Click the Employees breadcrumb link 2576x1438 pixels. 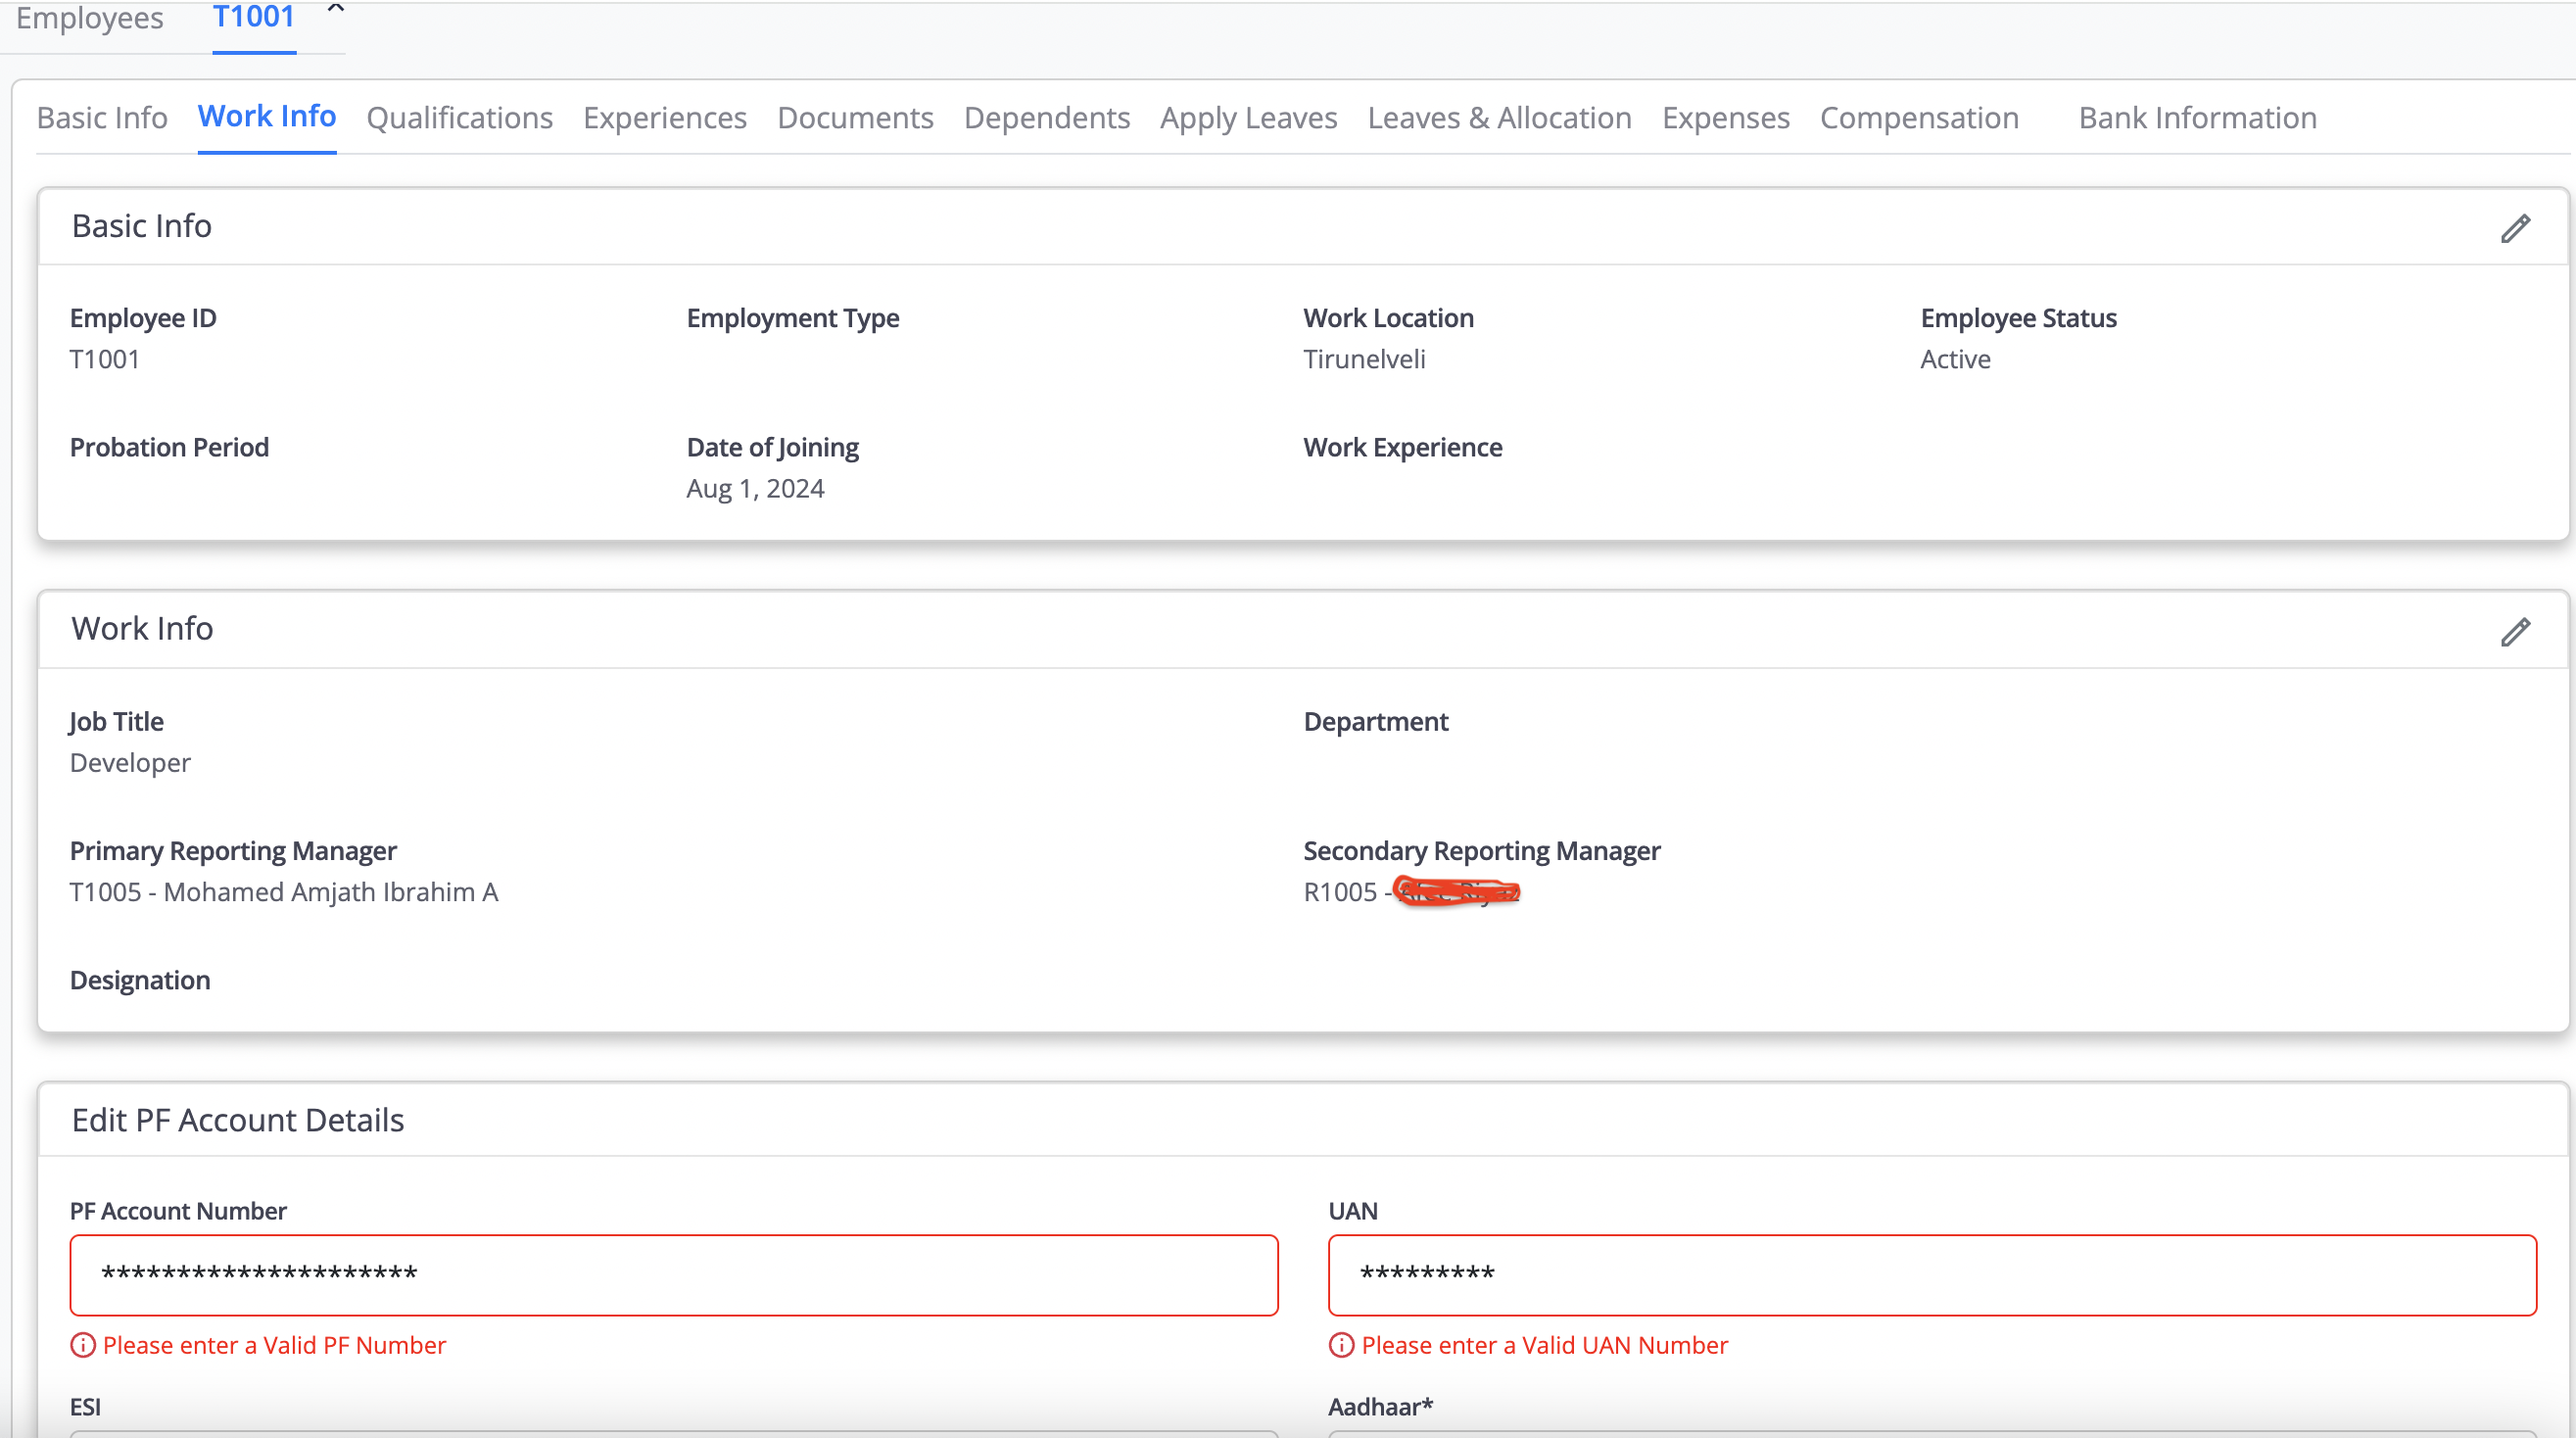pos(90,18)
